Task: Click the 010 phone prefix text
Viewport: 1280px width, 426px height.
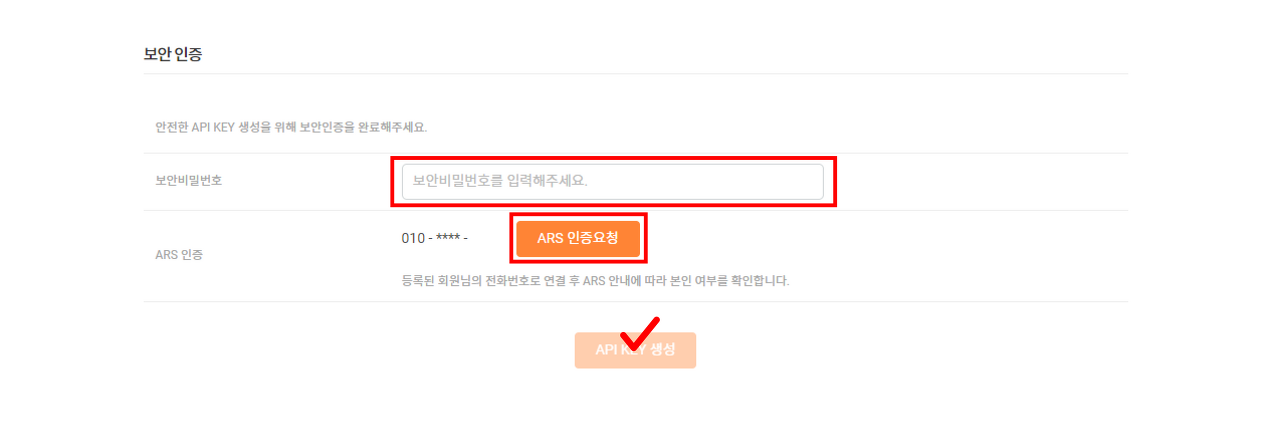Action: tap(412, 238)
